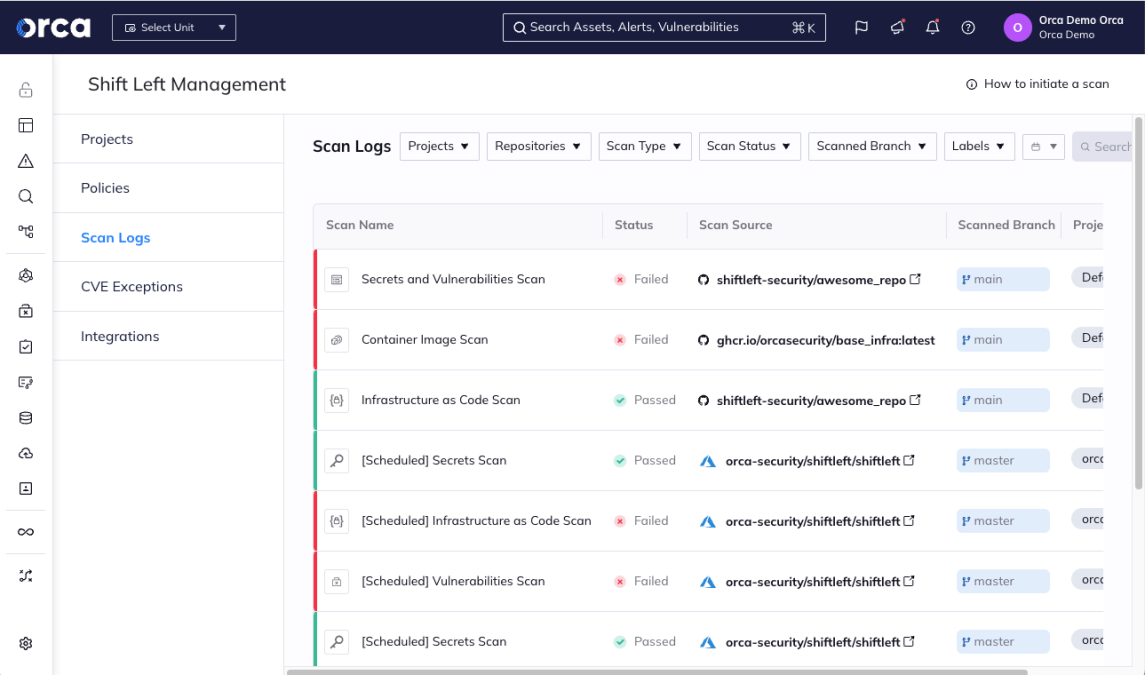Image resolution: width=1145 pixels, height=675 pixels.
Task: Open the graph nodes sidebar icon
Action: (x=26, y=232)
